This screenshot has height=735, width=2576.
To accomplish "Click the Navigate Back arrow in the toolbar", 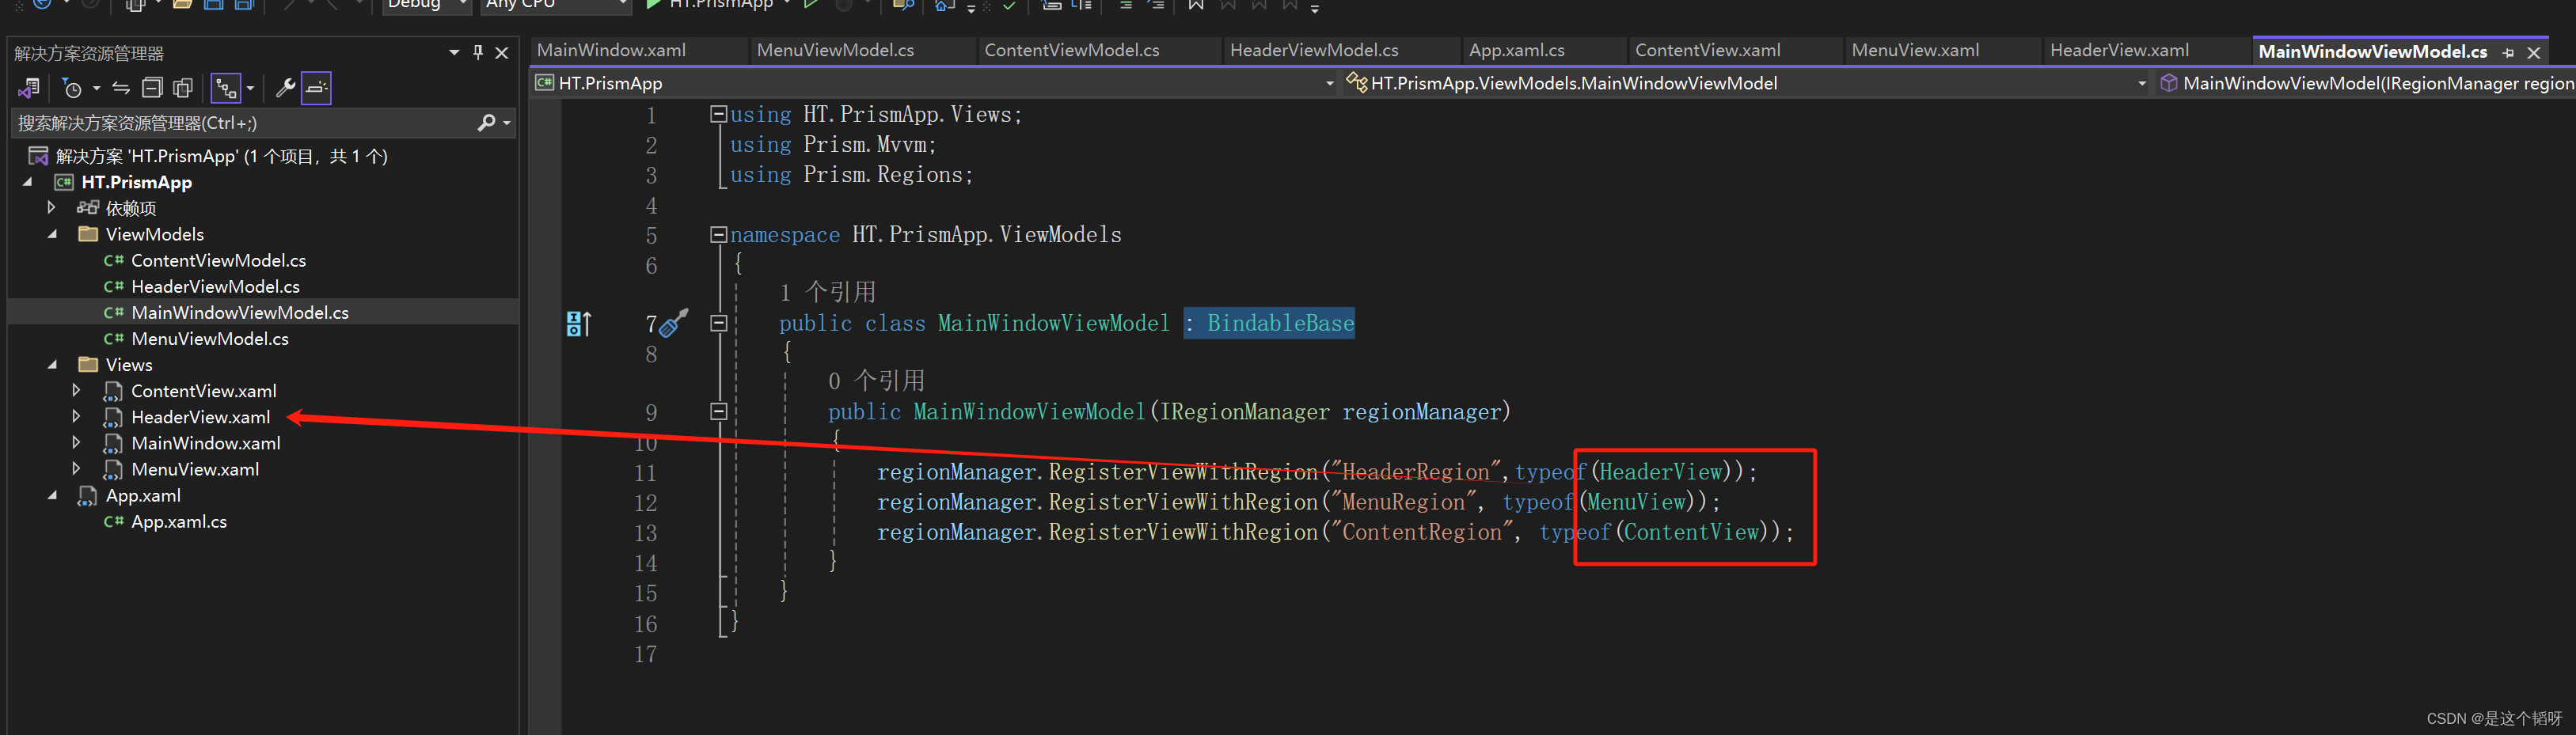I will click(x=41, y=5).
